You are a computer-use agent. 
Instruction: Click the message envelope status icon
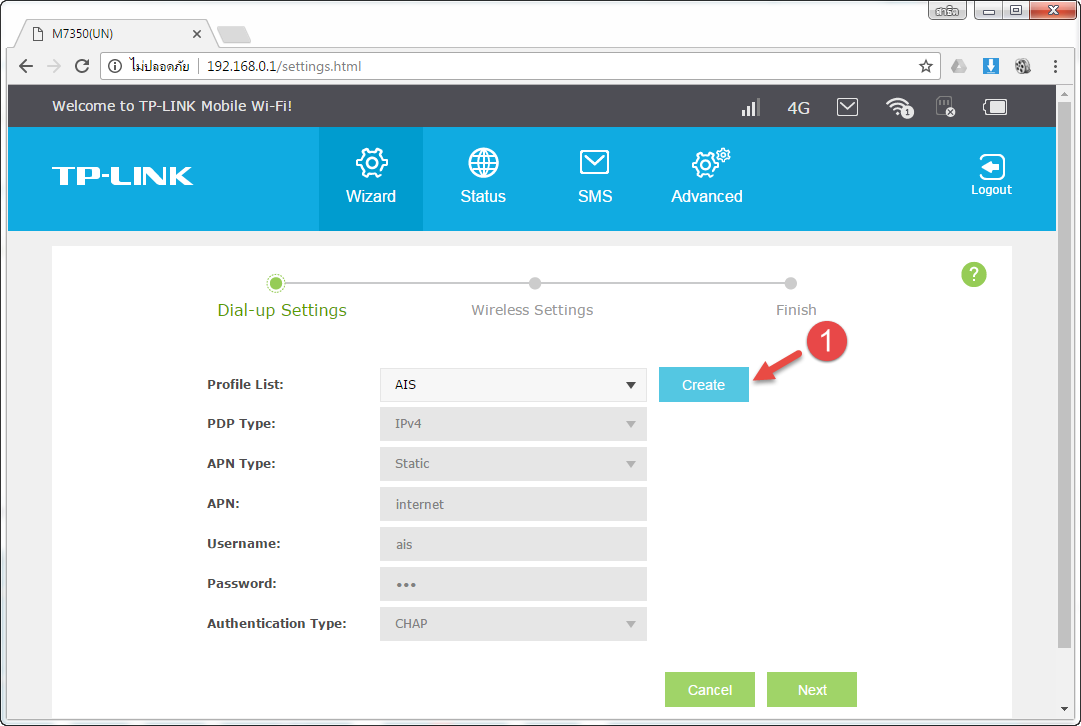pos(847,107)
